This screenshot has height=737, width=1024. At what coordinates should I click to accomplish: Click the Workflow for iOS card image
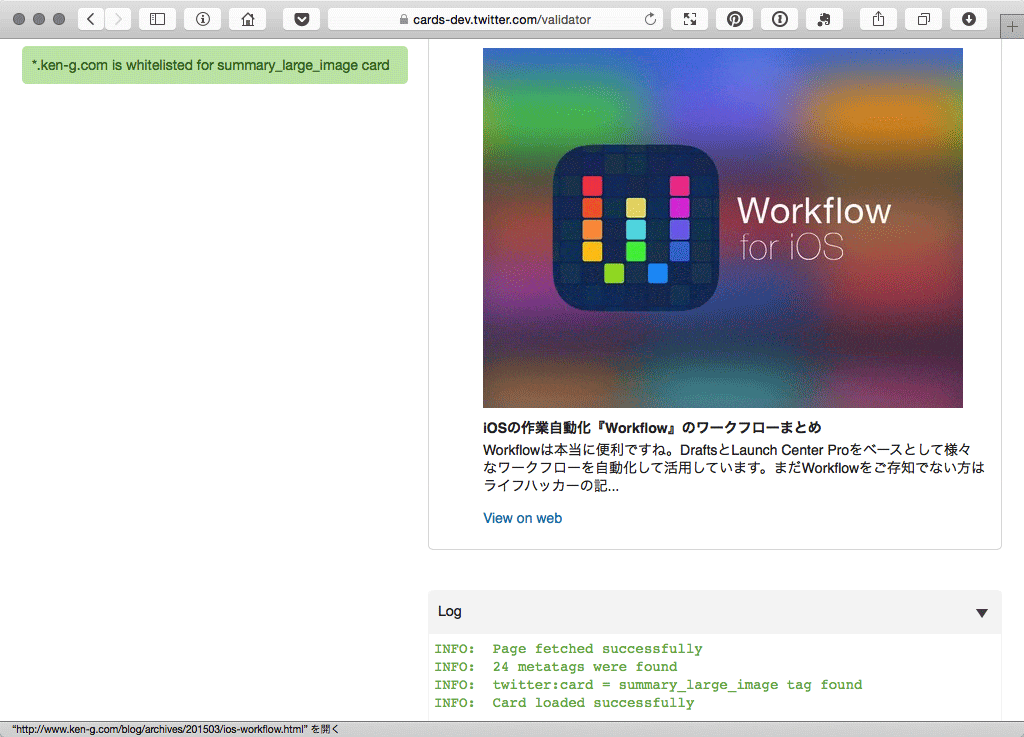[722, 228]
